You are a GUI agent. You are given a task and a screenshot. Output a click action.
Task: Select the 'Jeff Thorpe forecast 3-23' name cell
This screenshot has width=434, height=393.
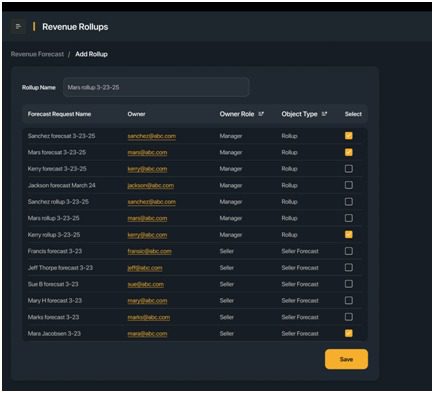pos(60,268)
